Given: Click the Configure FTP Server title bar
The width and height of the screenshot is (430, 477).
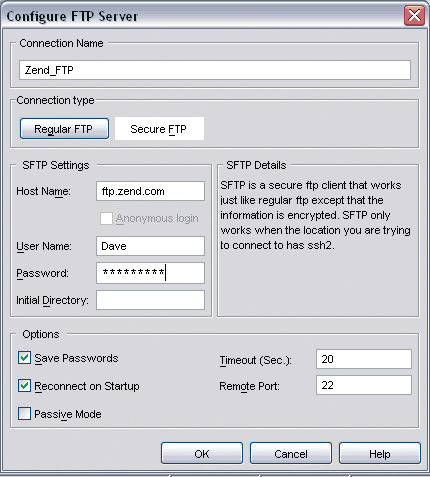Looking at the screenshot, I should (200, 16).
